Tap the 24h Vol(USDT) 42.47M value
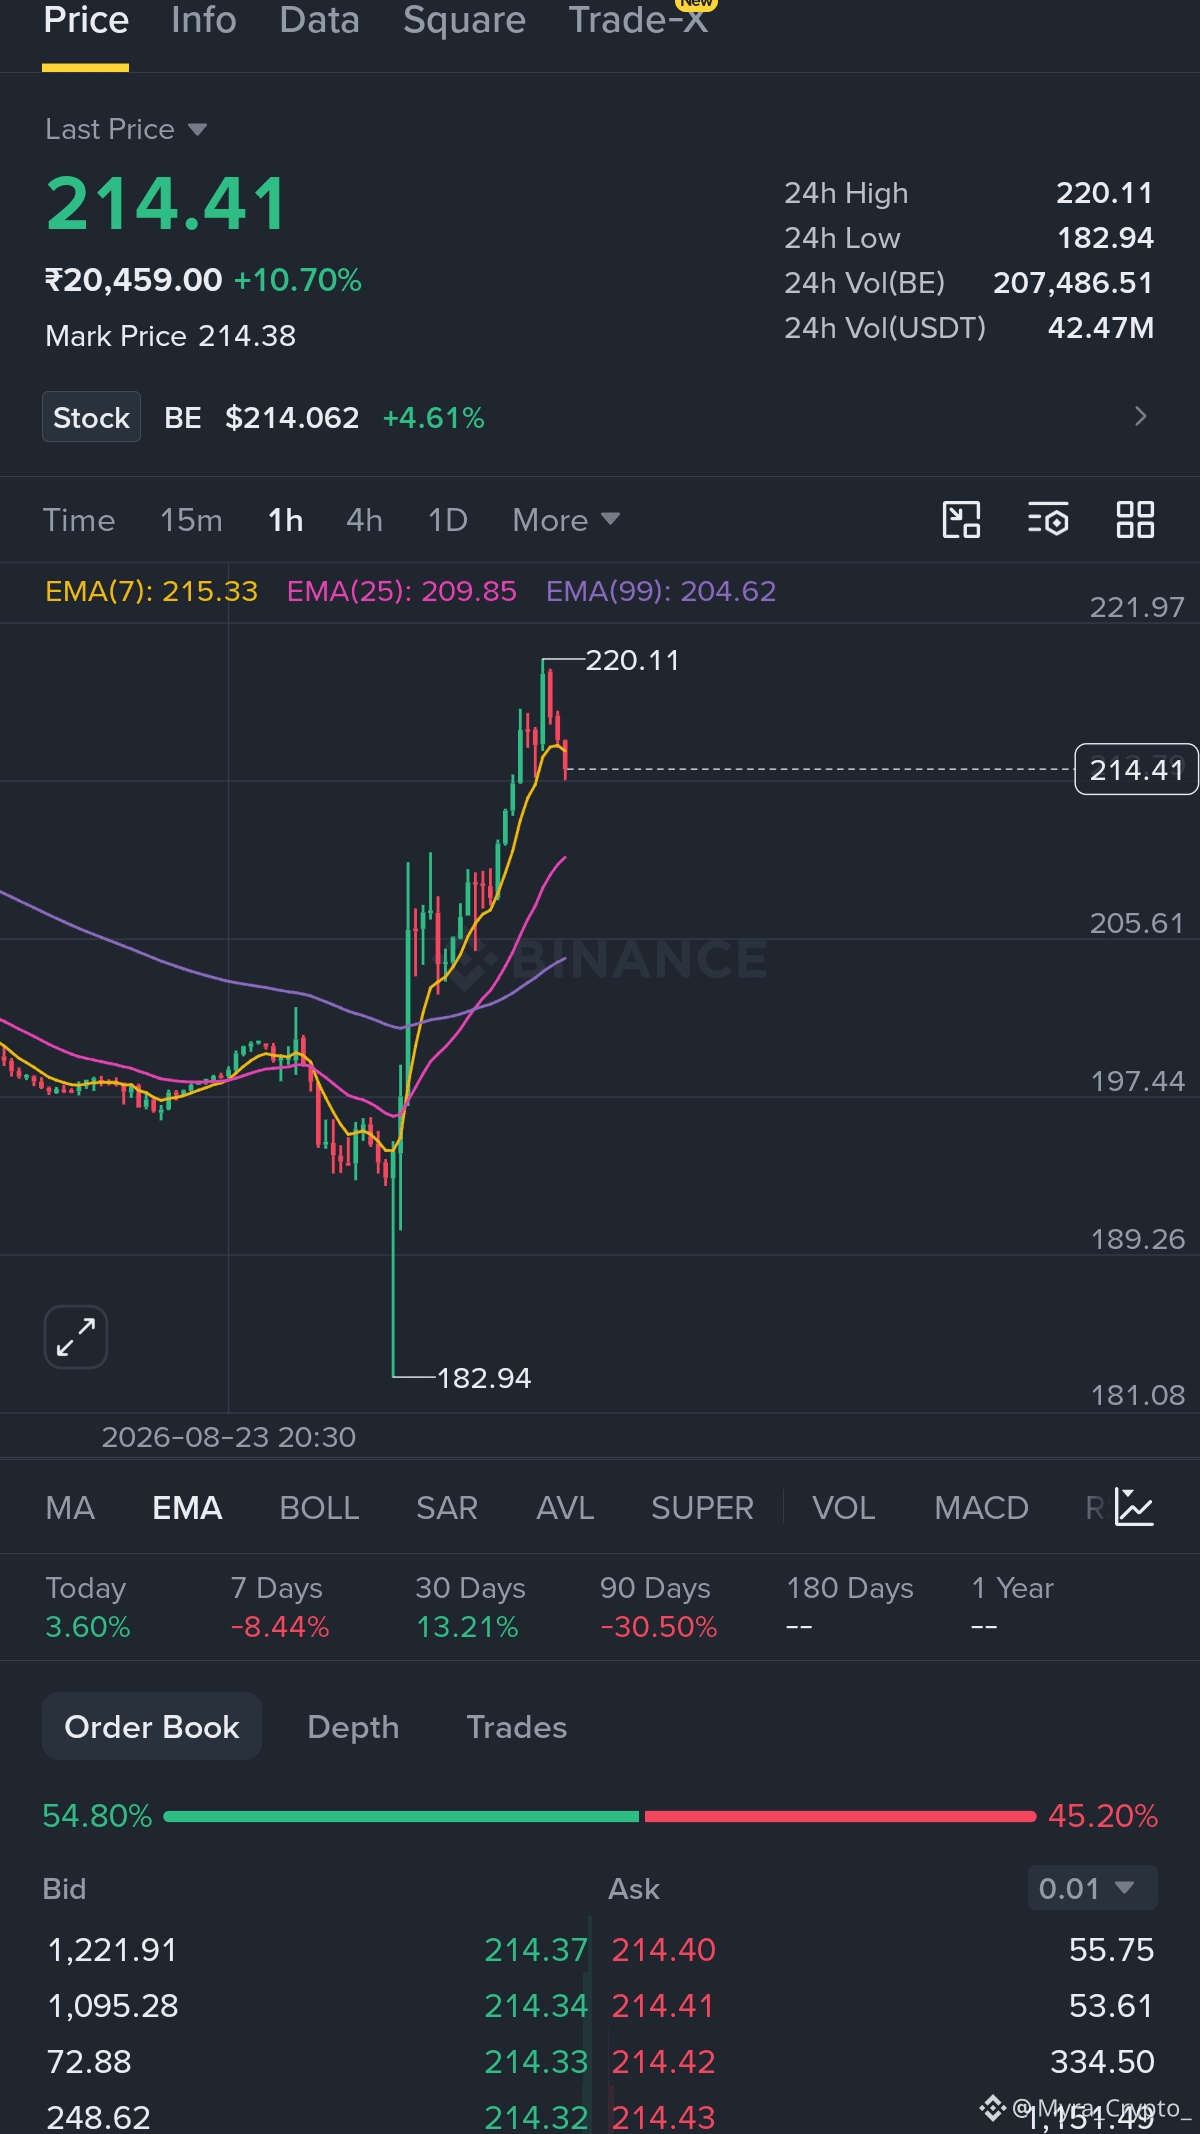1200x2134 pixels. 1101,327
